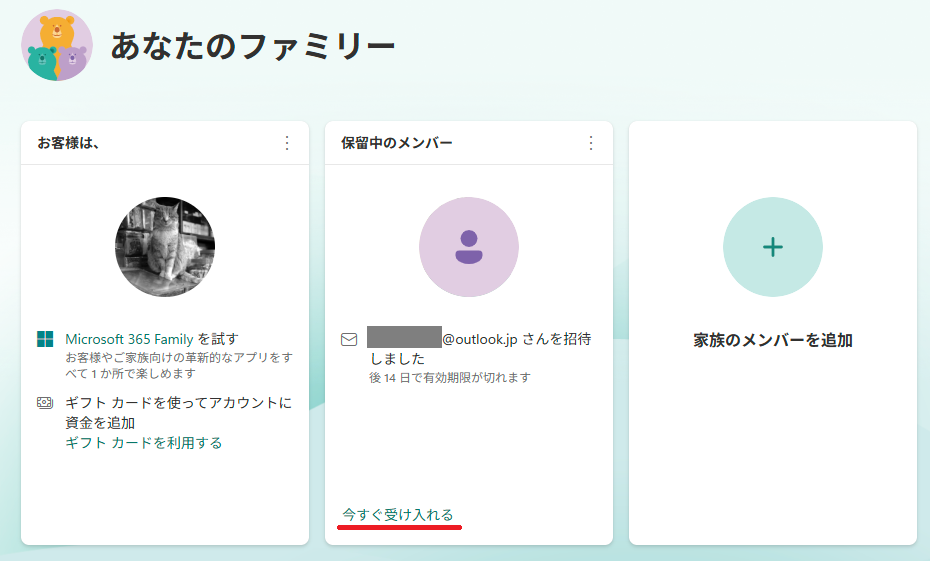The width and height of the screenshot is (930, 561).
Task: Click the envelope mail icon
Action: click(x=349, y=340)
